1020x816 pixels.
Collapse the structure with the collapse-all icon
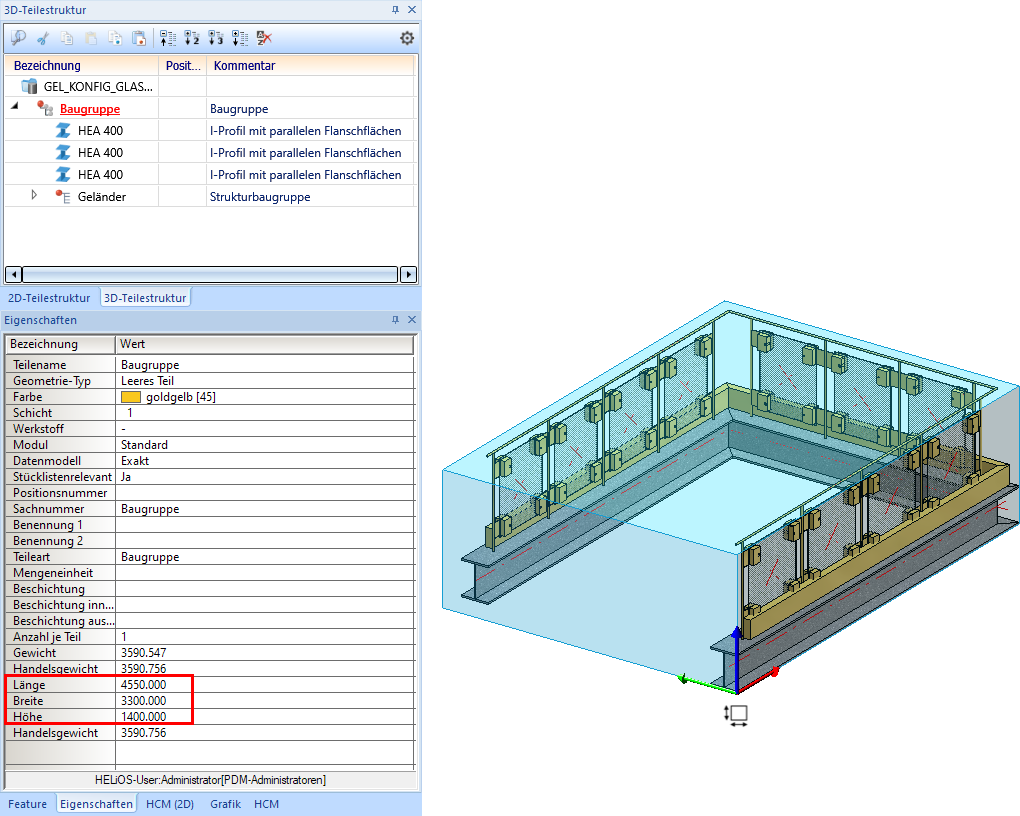tap(168, 39)
